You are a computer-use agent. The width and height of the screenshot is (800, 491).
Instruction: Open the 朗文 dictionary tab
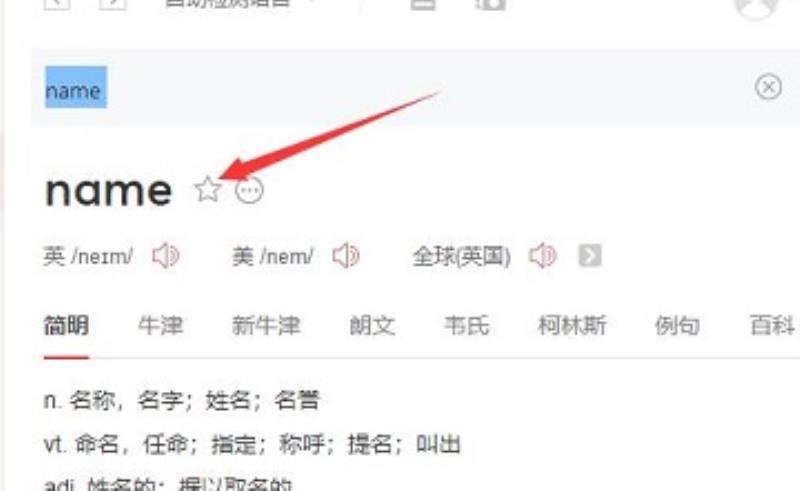(x=372, y=326)
